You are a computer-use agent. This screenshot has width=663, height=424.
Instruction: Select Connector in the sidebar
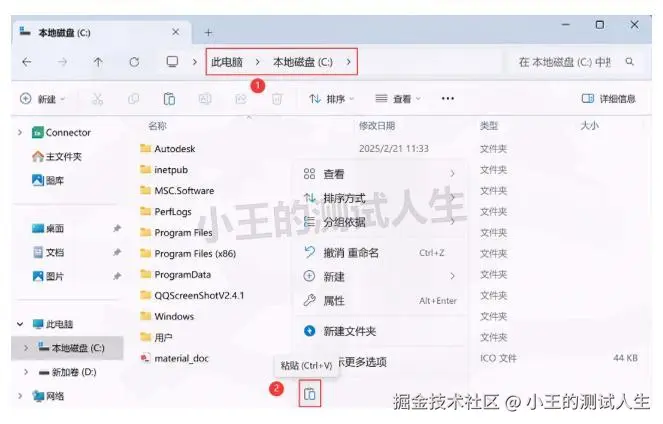pyautogui.click(x=61, y=132)
